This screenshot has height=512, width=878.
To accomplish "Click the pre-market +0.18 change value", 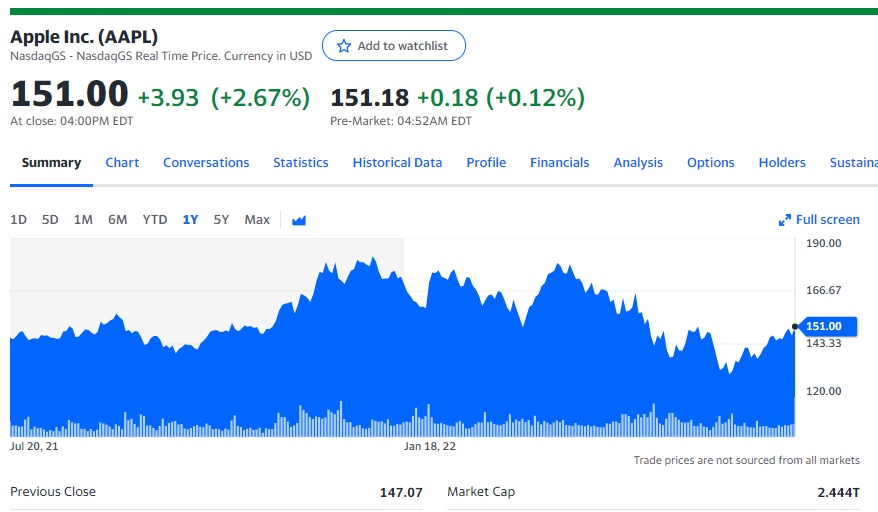I will tap(448, 98).
